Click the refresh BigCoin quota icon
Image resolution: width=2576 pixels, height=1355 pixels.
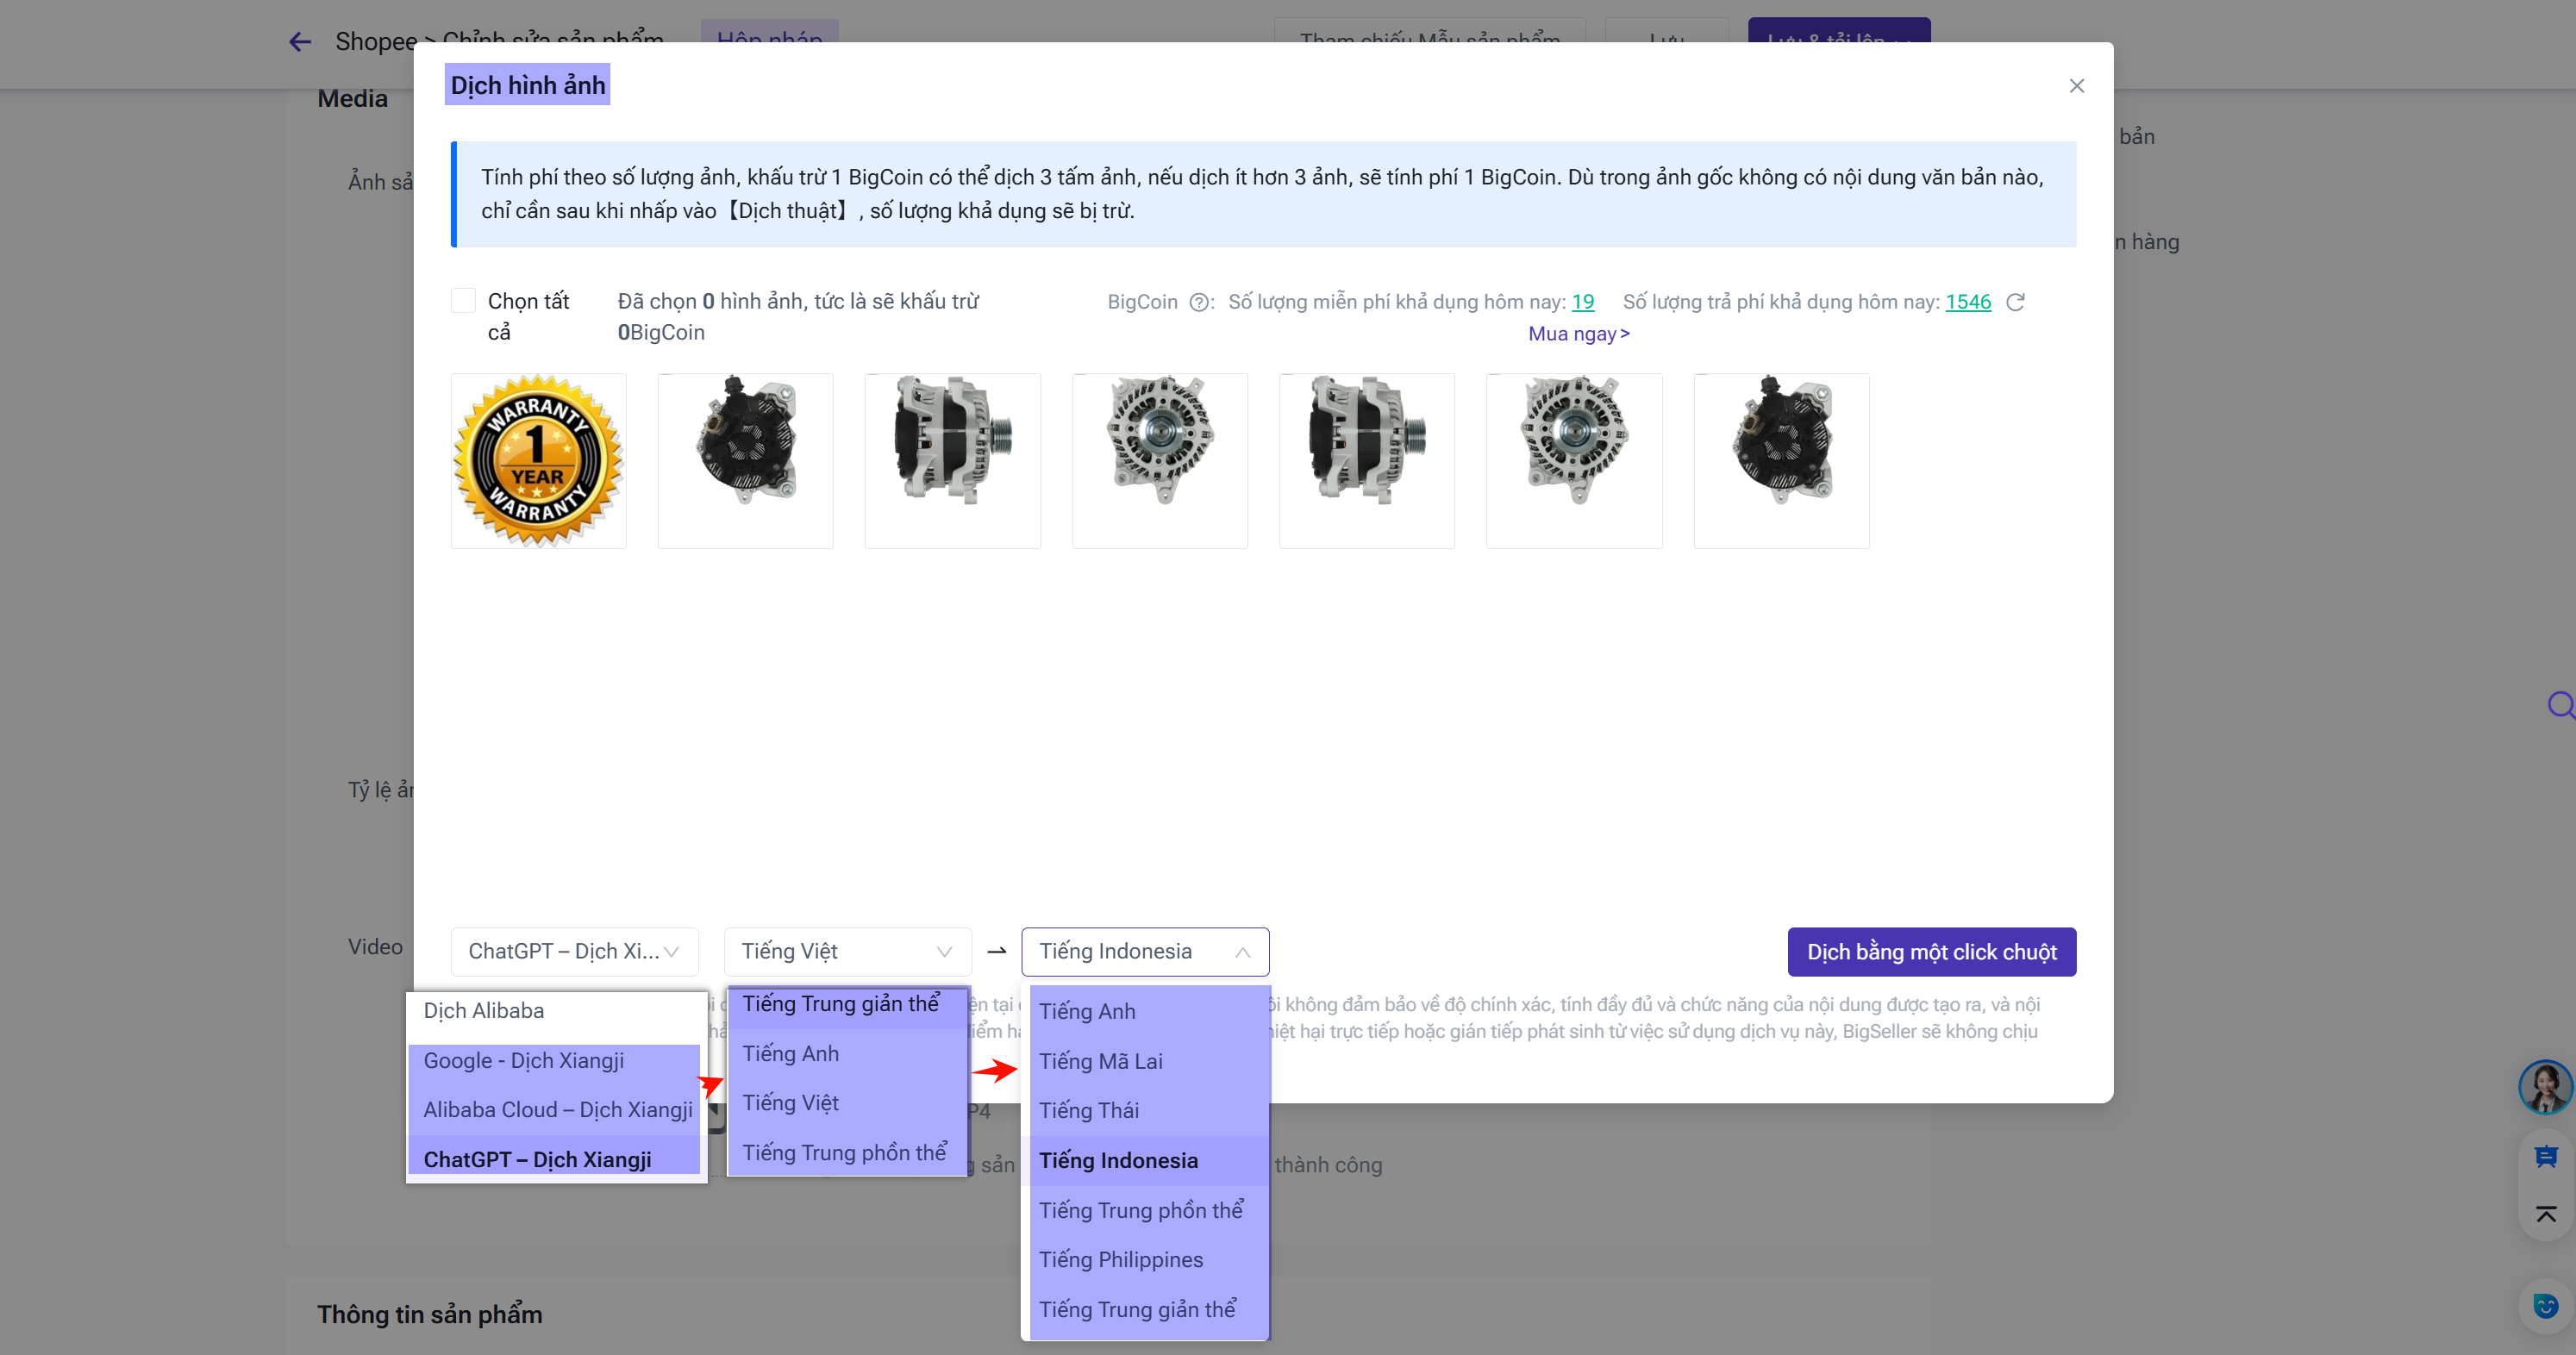(x=2015, y=302)
